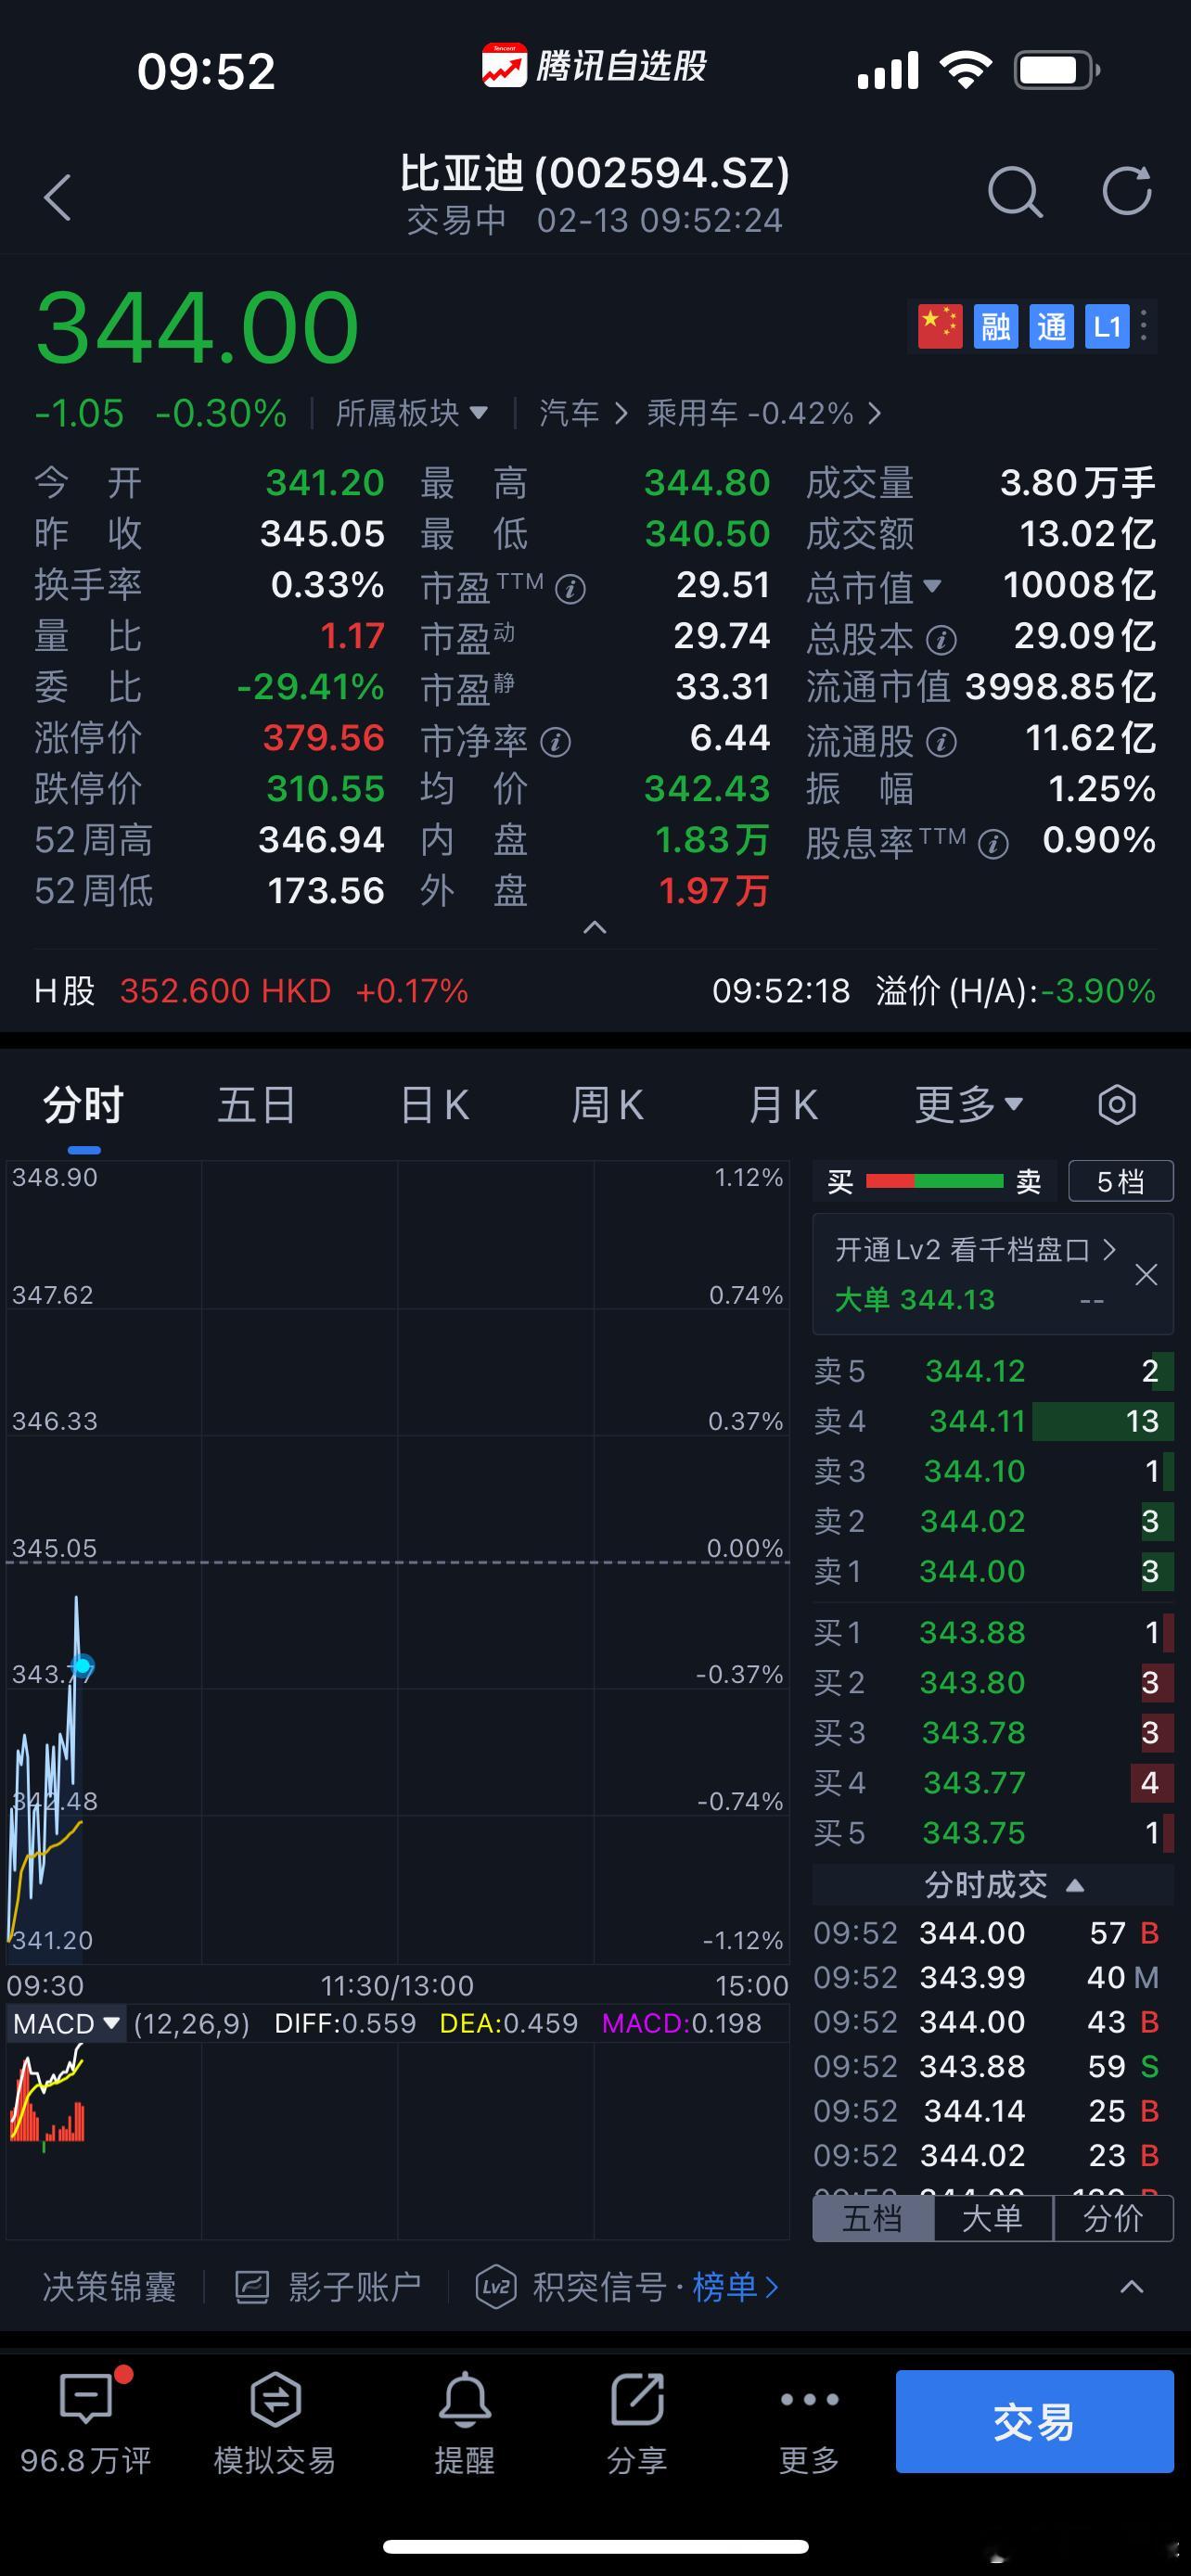Open 积突信号 Lv2 signal icon

tap(496, 2286)
